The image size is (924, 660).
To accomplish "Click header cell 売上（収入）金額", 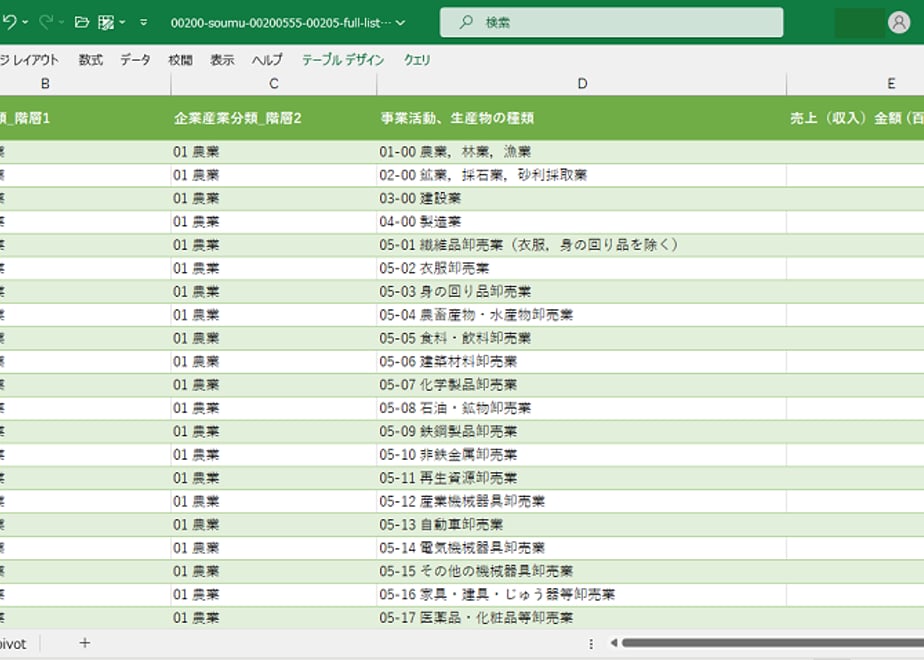I will coord(856,118).
